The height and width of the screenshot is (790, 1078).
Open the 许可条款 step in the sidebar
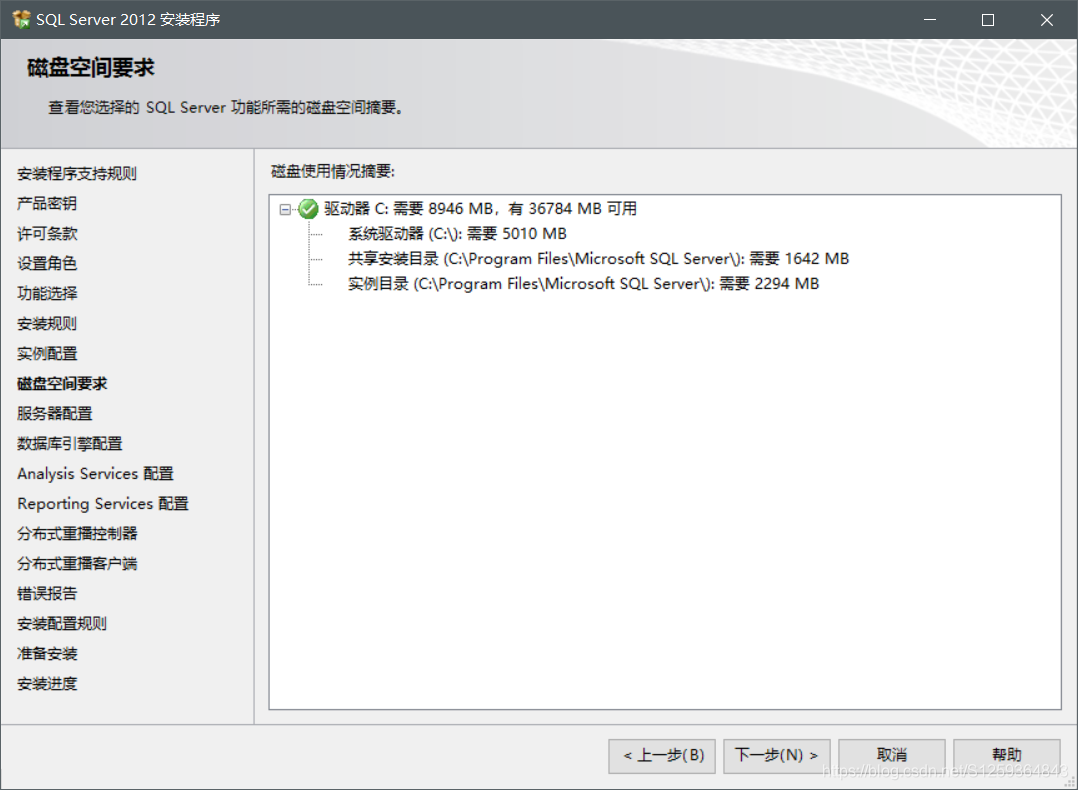47,234
